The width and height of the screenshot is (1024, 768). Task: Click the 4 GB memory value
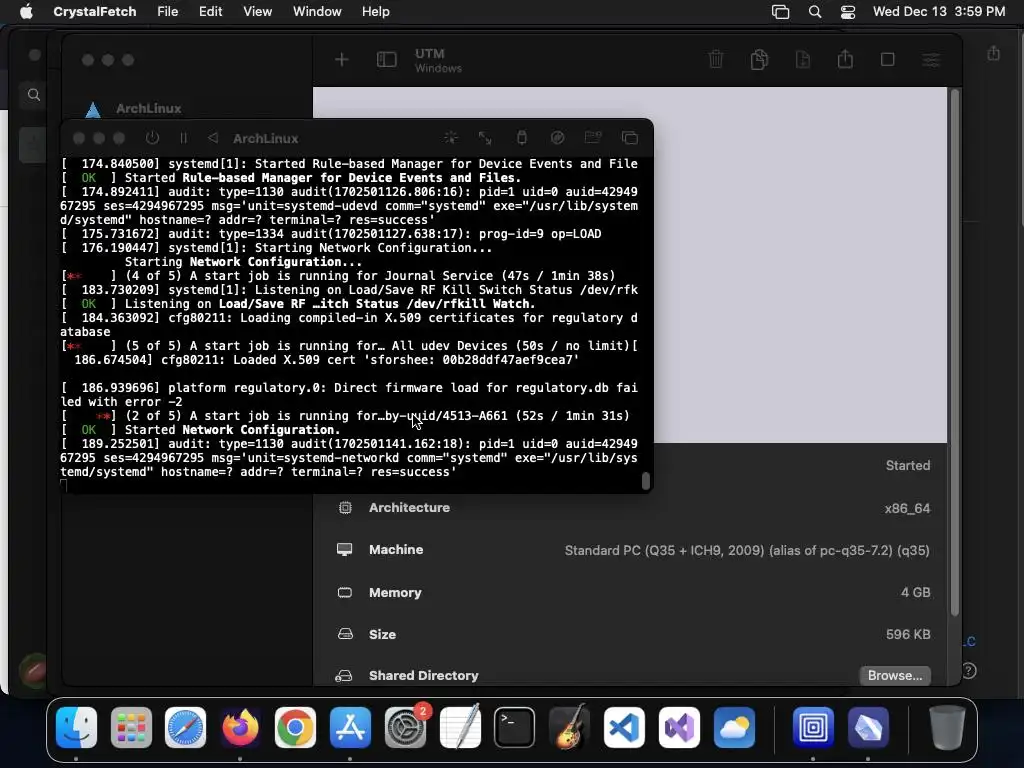coord(916,592)
